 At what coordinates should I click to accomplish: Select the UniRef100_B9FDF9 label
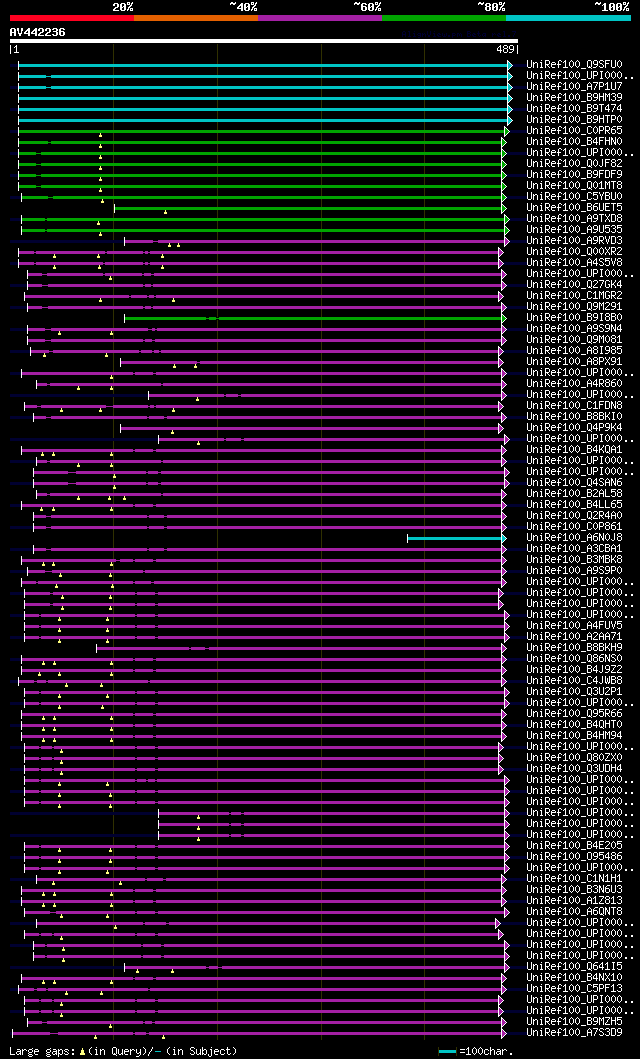tap(575, 174)
